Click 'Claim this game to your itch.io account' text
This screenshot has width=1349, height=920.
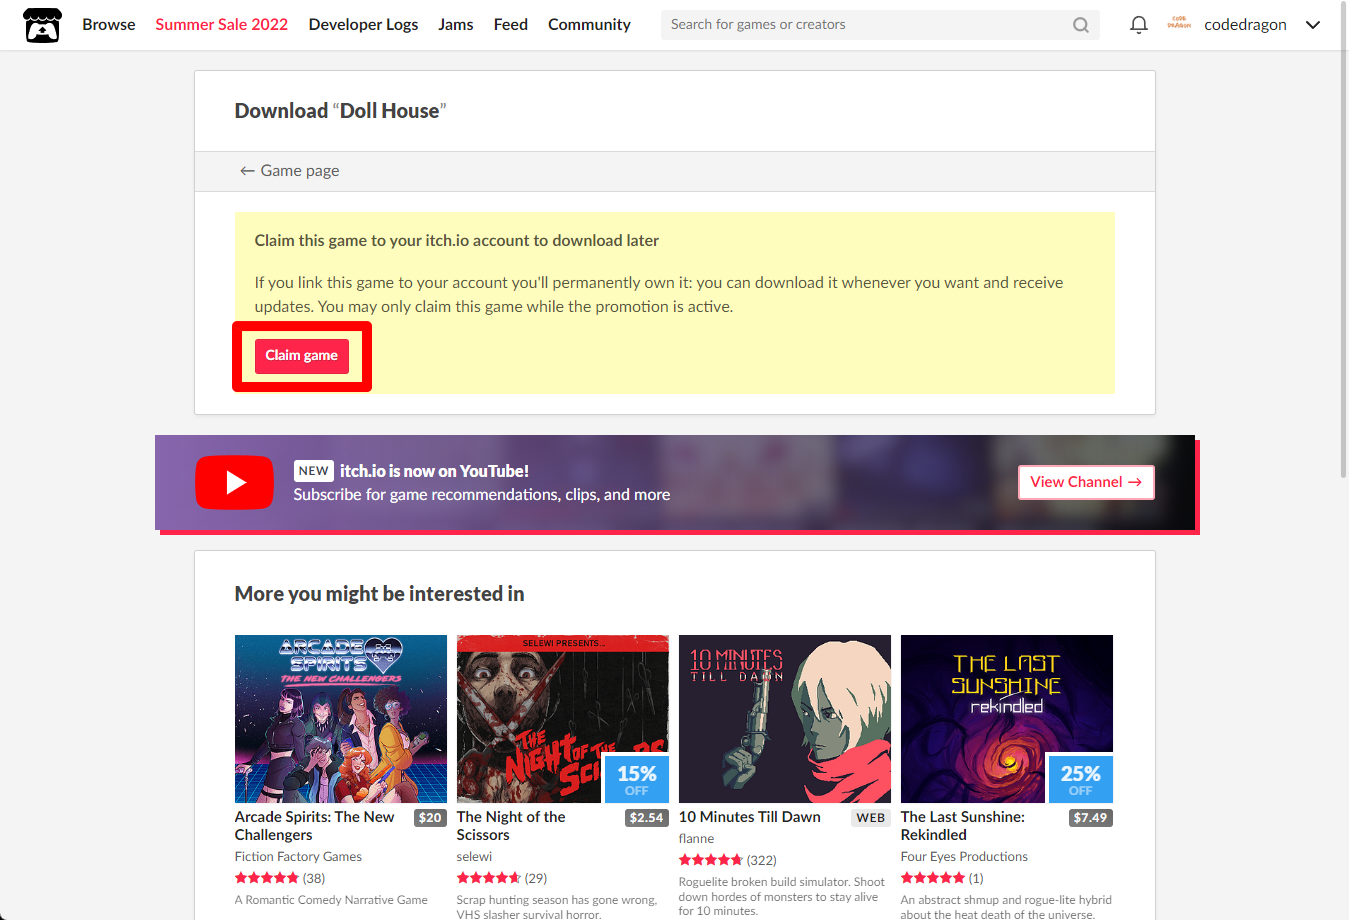tap(456, 241)
